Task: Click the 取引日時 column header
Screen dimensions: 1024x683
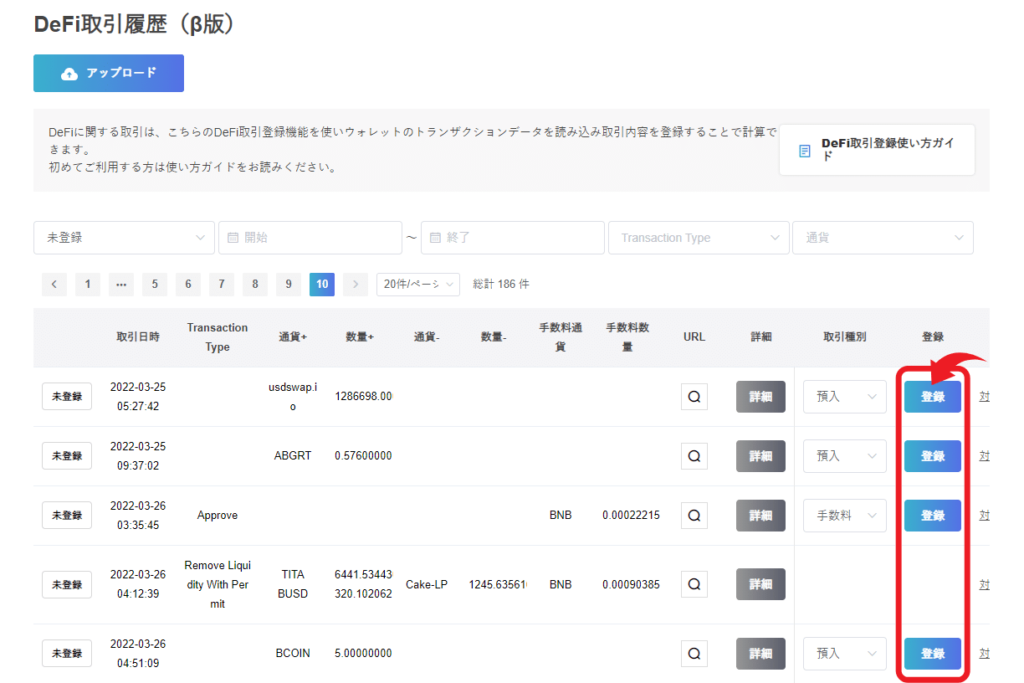Action: [x=138, y=337]
